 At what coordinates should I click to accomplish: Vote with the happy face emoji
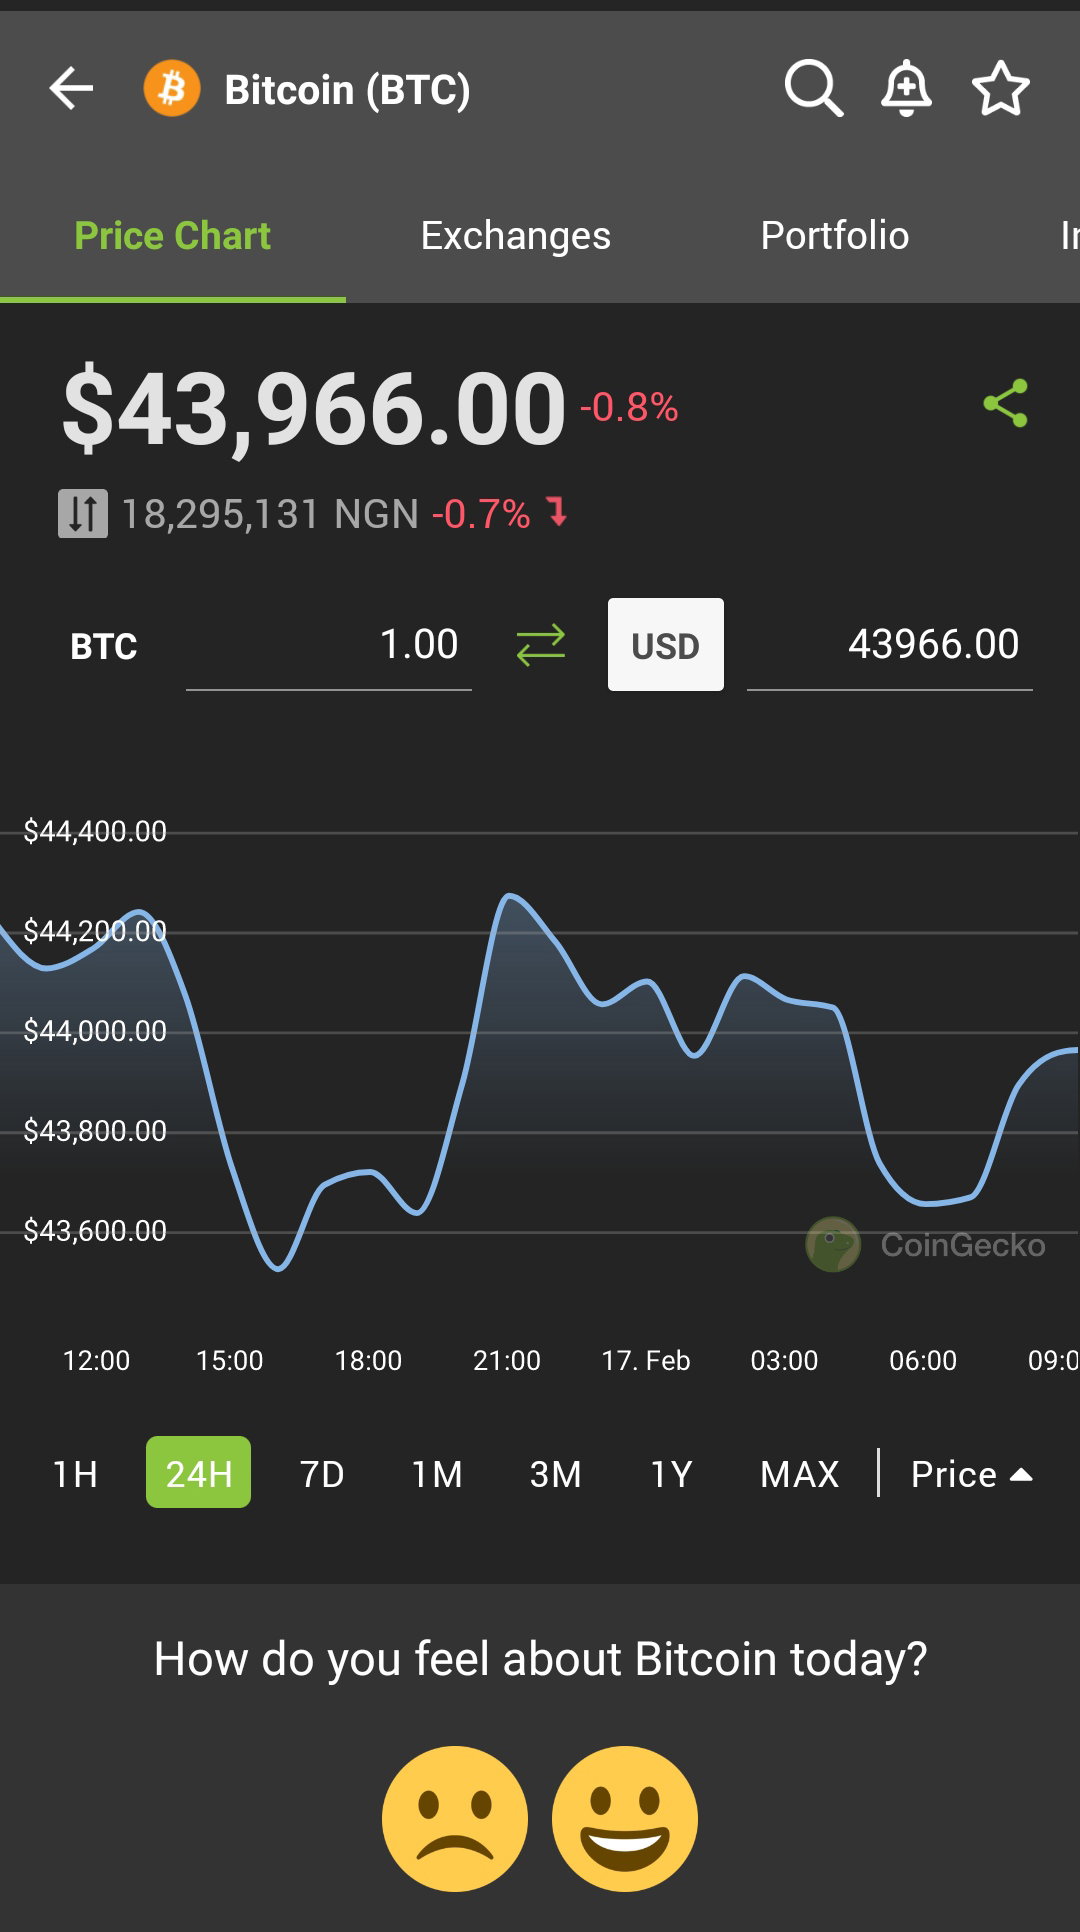point(625,1819)
